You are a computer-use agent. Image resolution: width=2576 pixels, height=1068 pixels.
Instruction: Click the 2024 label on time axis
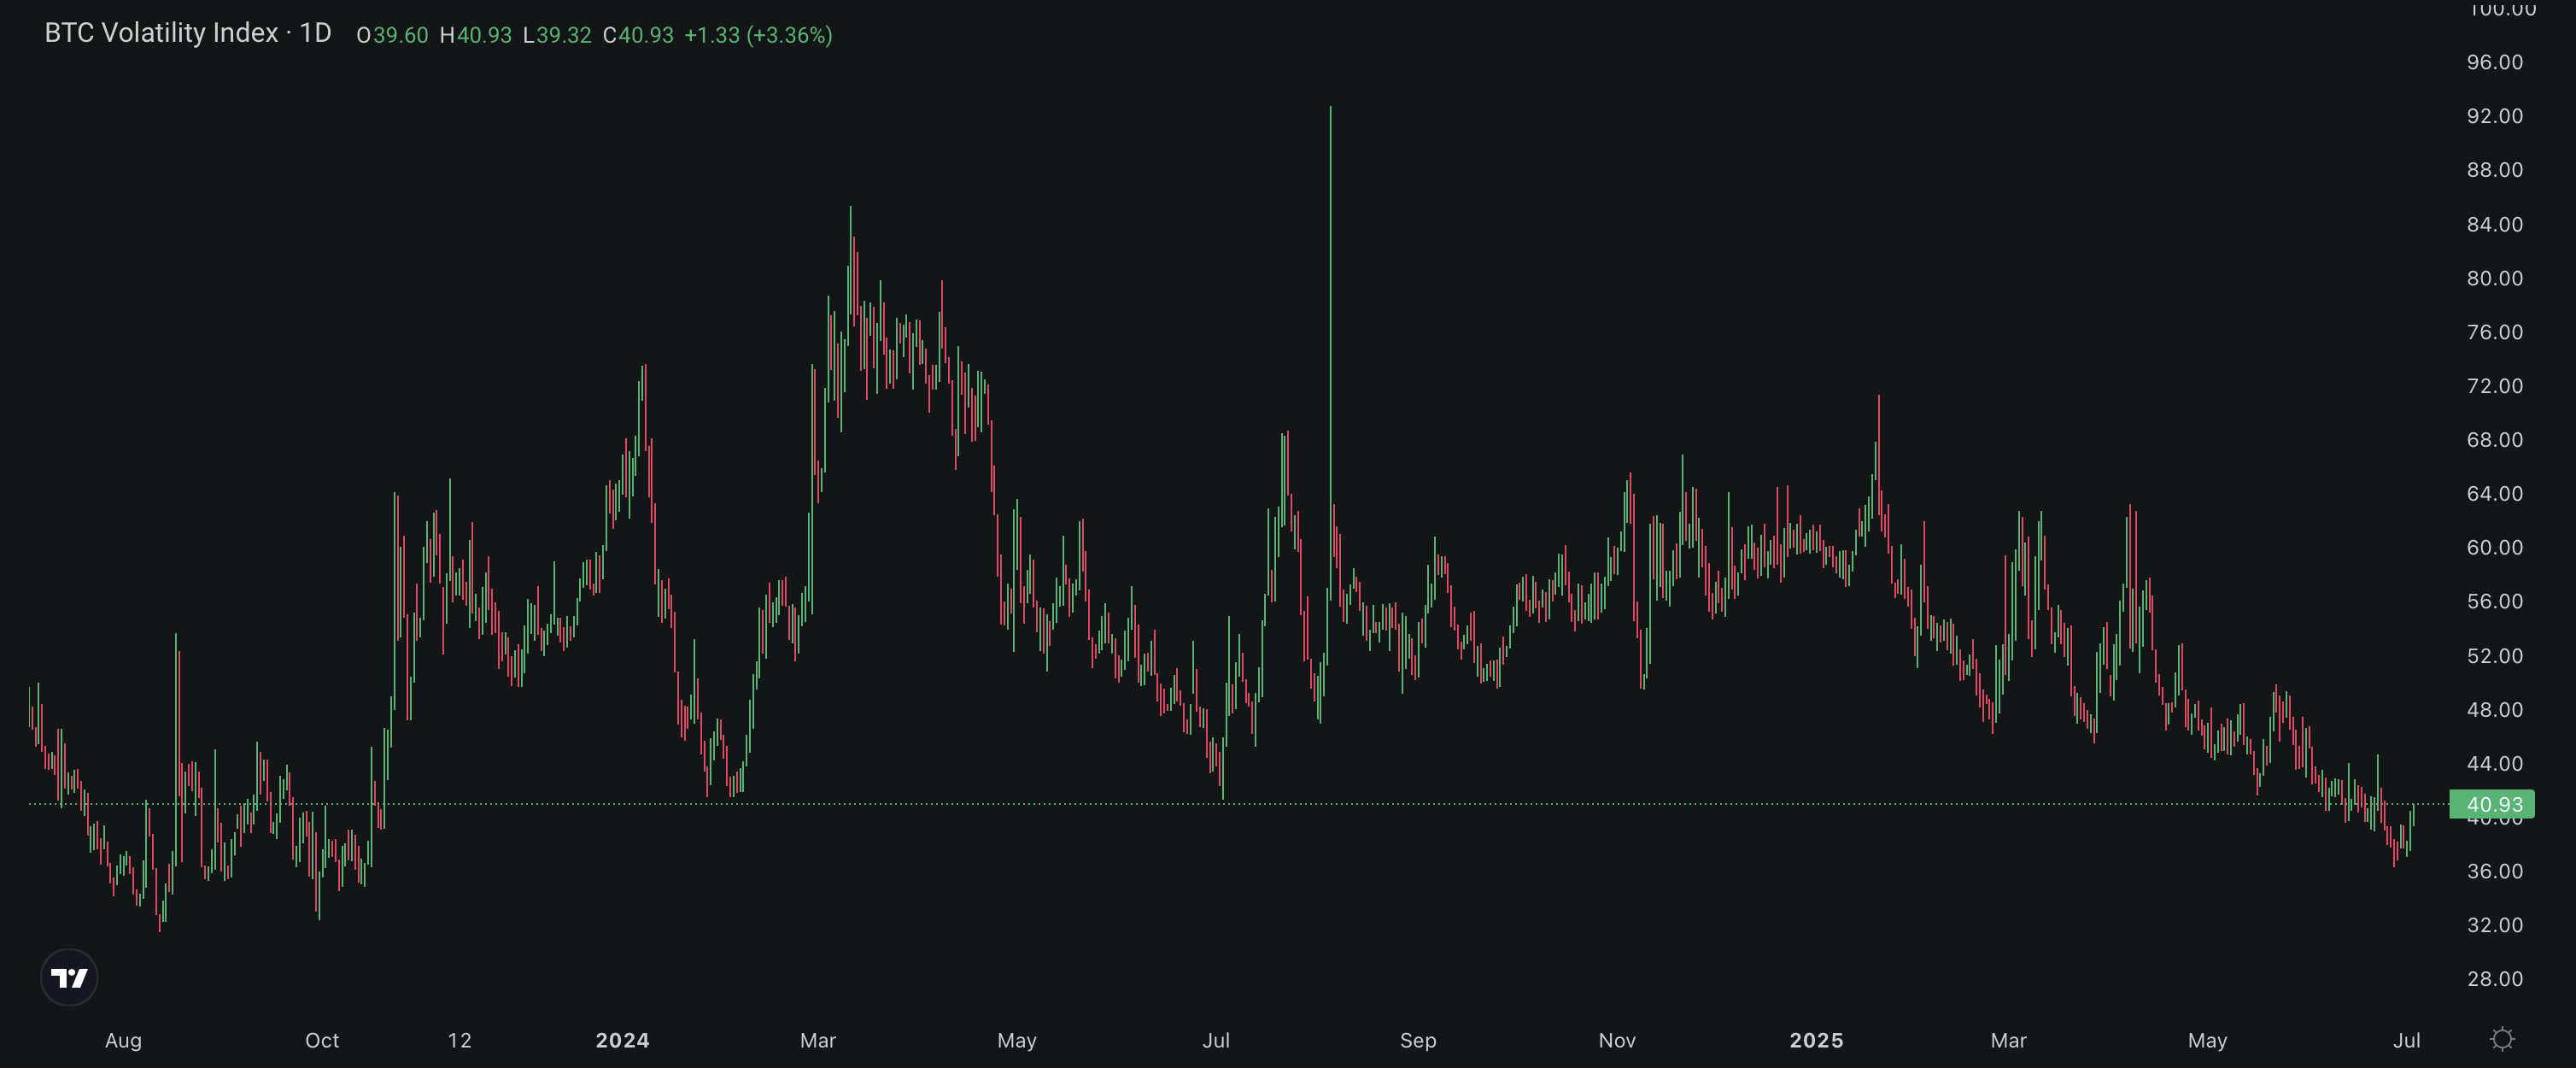click(622, 1040)
